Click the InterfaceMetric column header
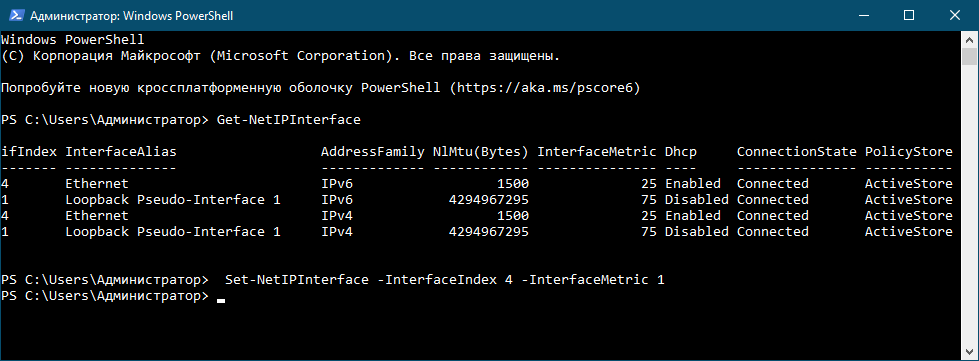The height and width of the screenshot is (361, 979). [x=597, y=152]
